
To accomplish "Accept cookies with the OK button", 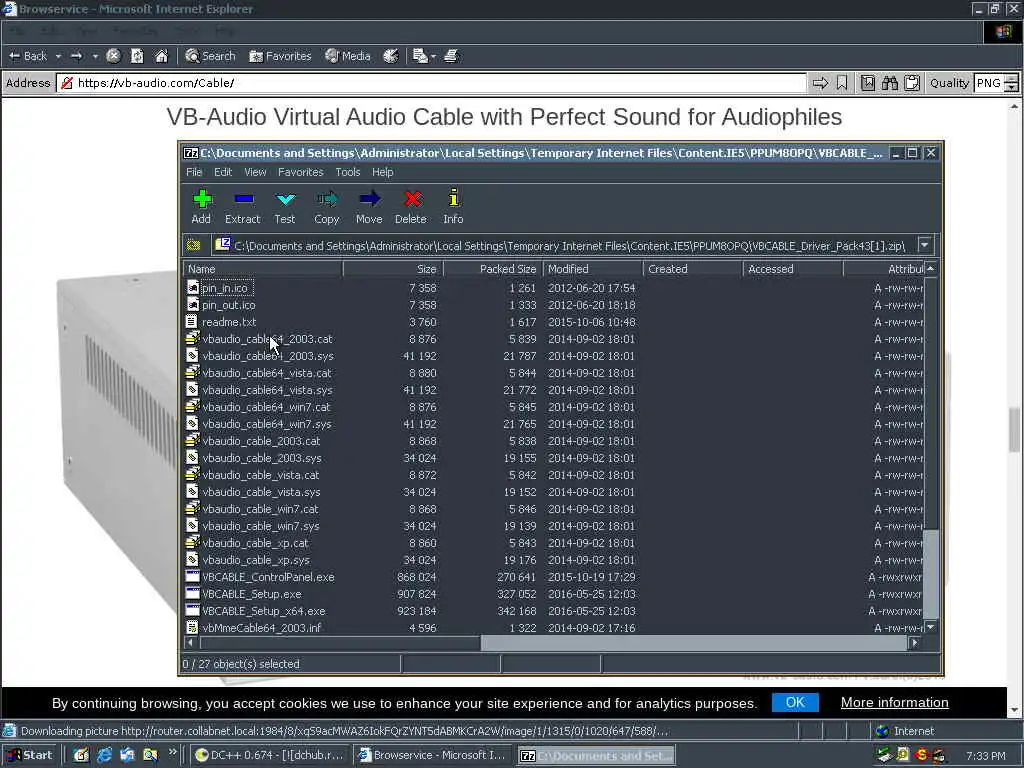I will tap(795, 703).
